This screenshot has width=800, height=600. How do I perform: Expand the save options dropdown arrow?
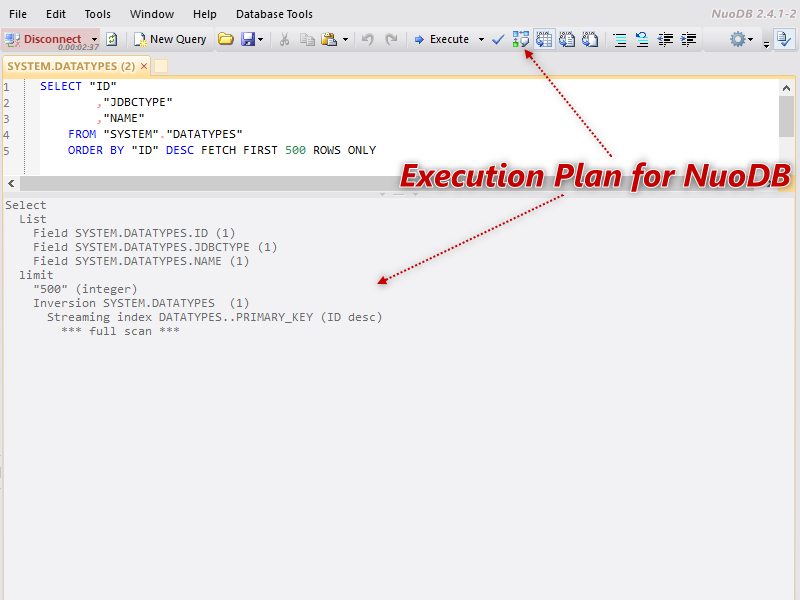click(x=261, y=39)
